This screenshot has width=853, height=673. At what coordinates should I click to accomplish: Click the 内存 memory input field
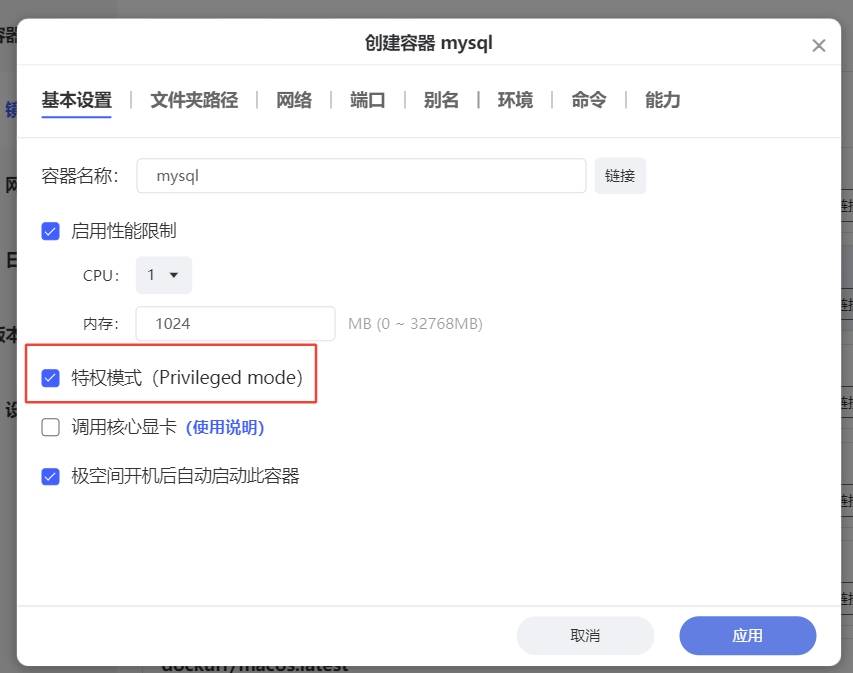pos(234,323)
